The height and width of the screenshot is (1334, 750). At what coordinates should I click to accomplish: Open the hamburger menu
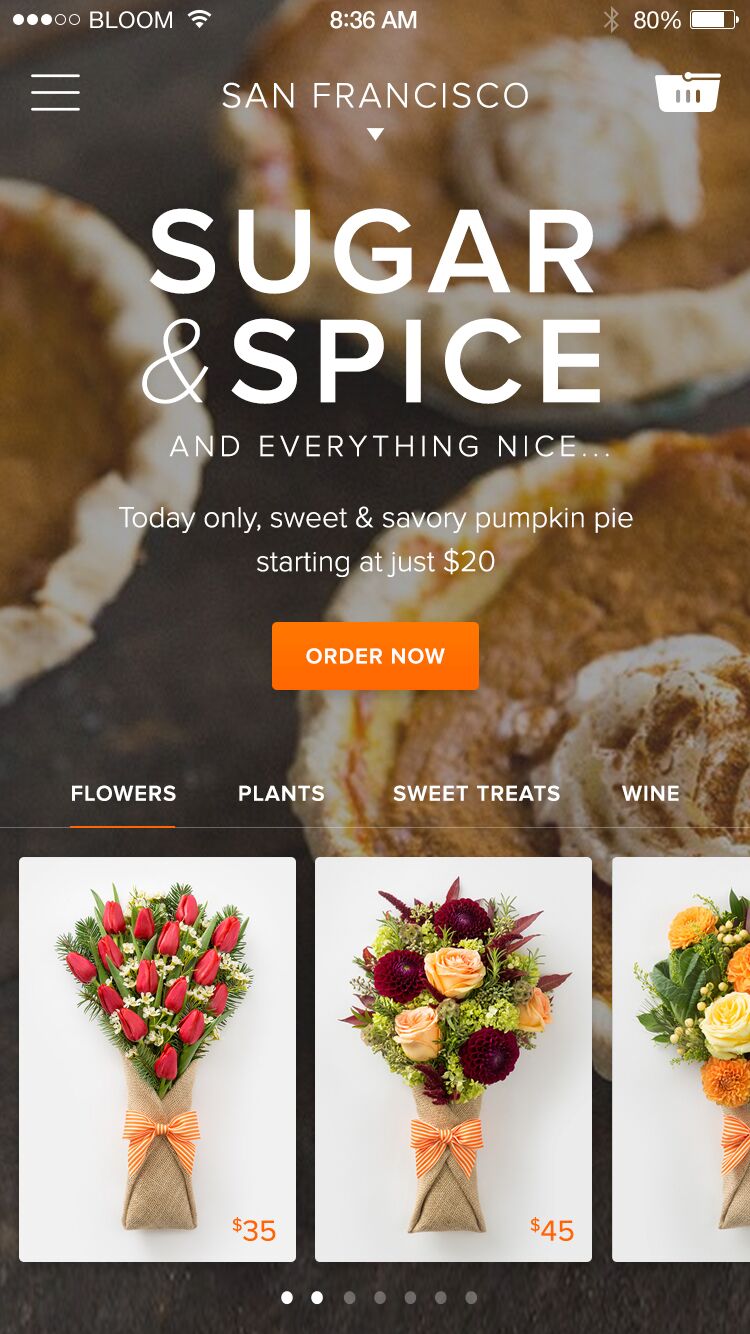pyautogui.click(x=55, y=93)
